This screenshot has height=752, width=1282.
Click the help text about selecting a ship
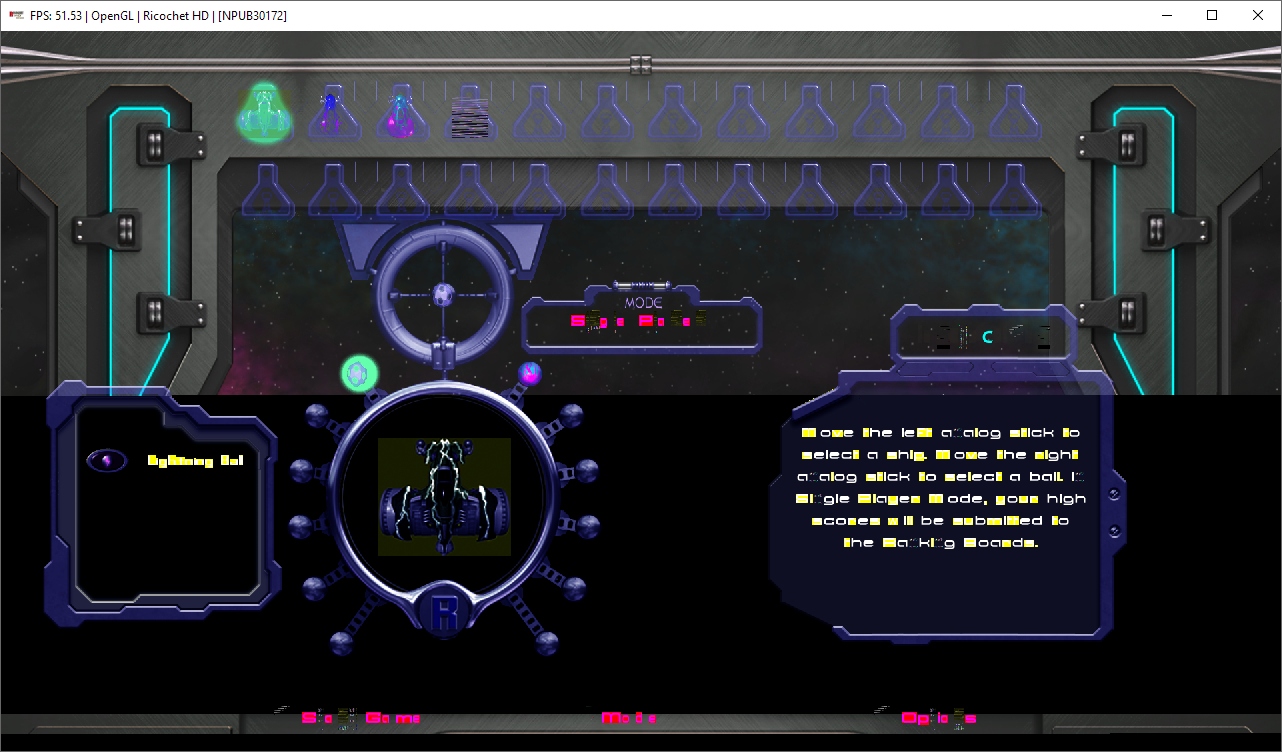[941, 488]
